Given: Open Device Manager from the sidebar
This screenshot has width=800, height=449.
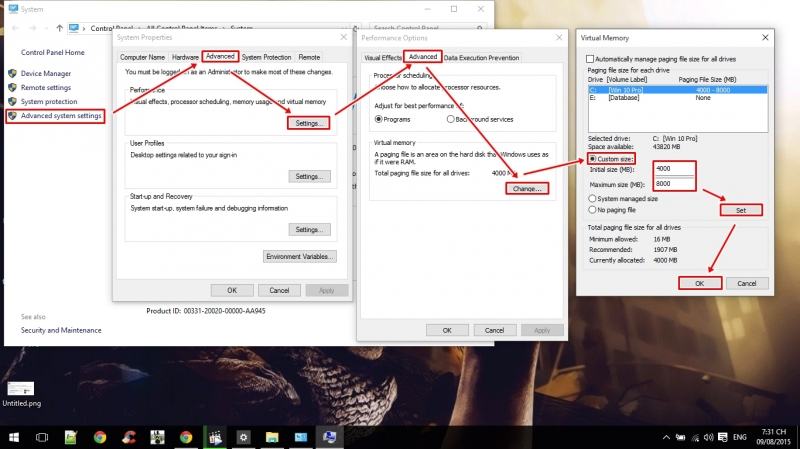Looking at the screenshot, I should (x=46, y=73).
